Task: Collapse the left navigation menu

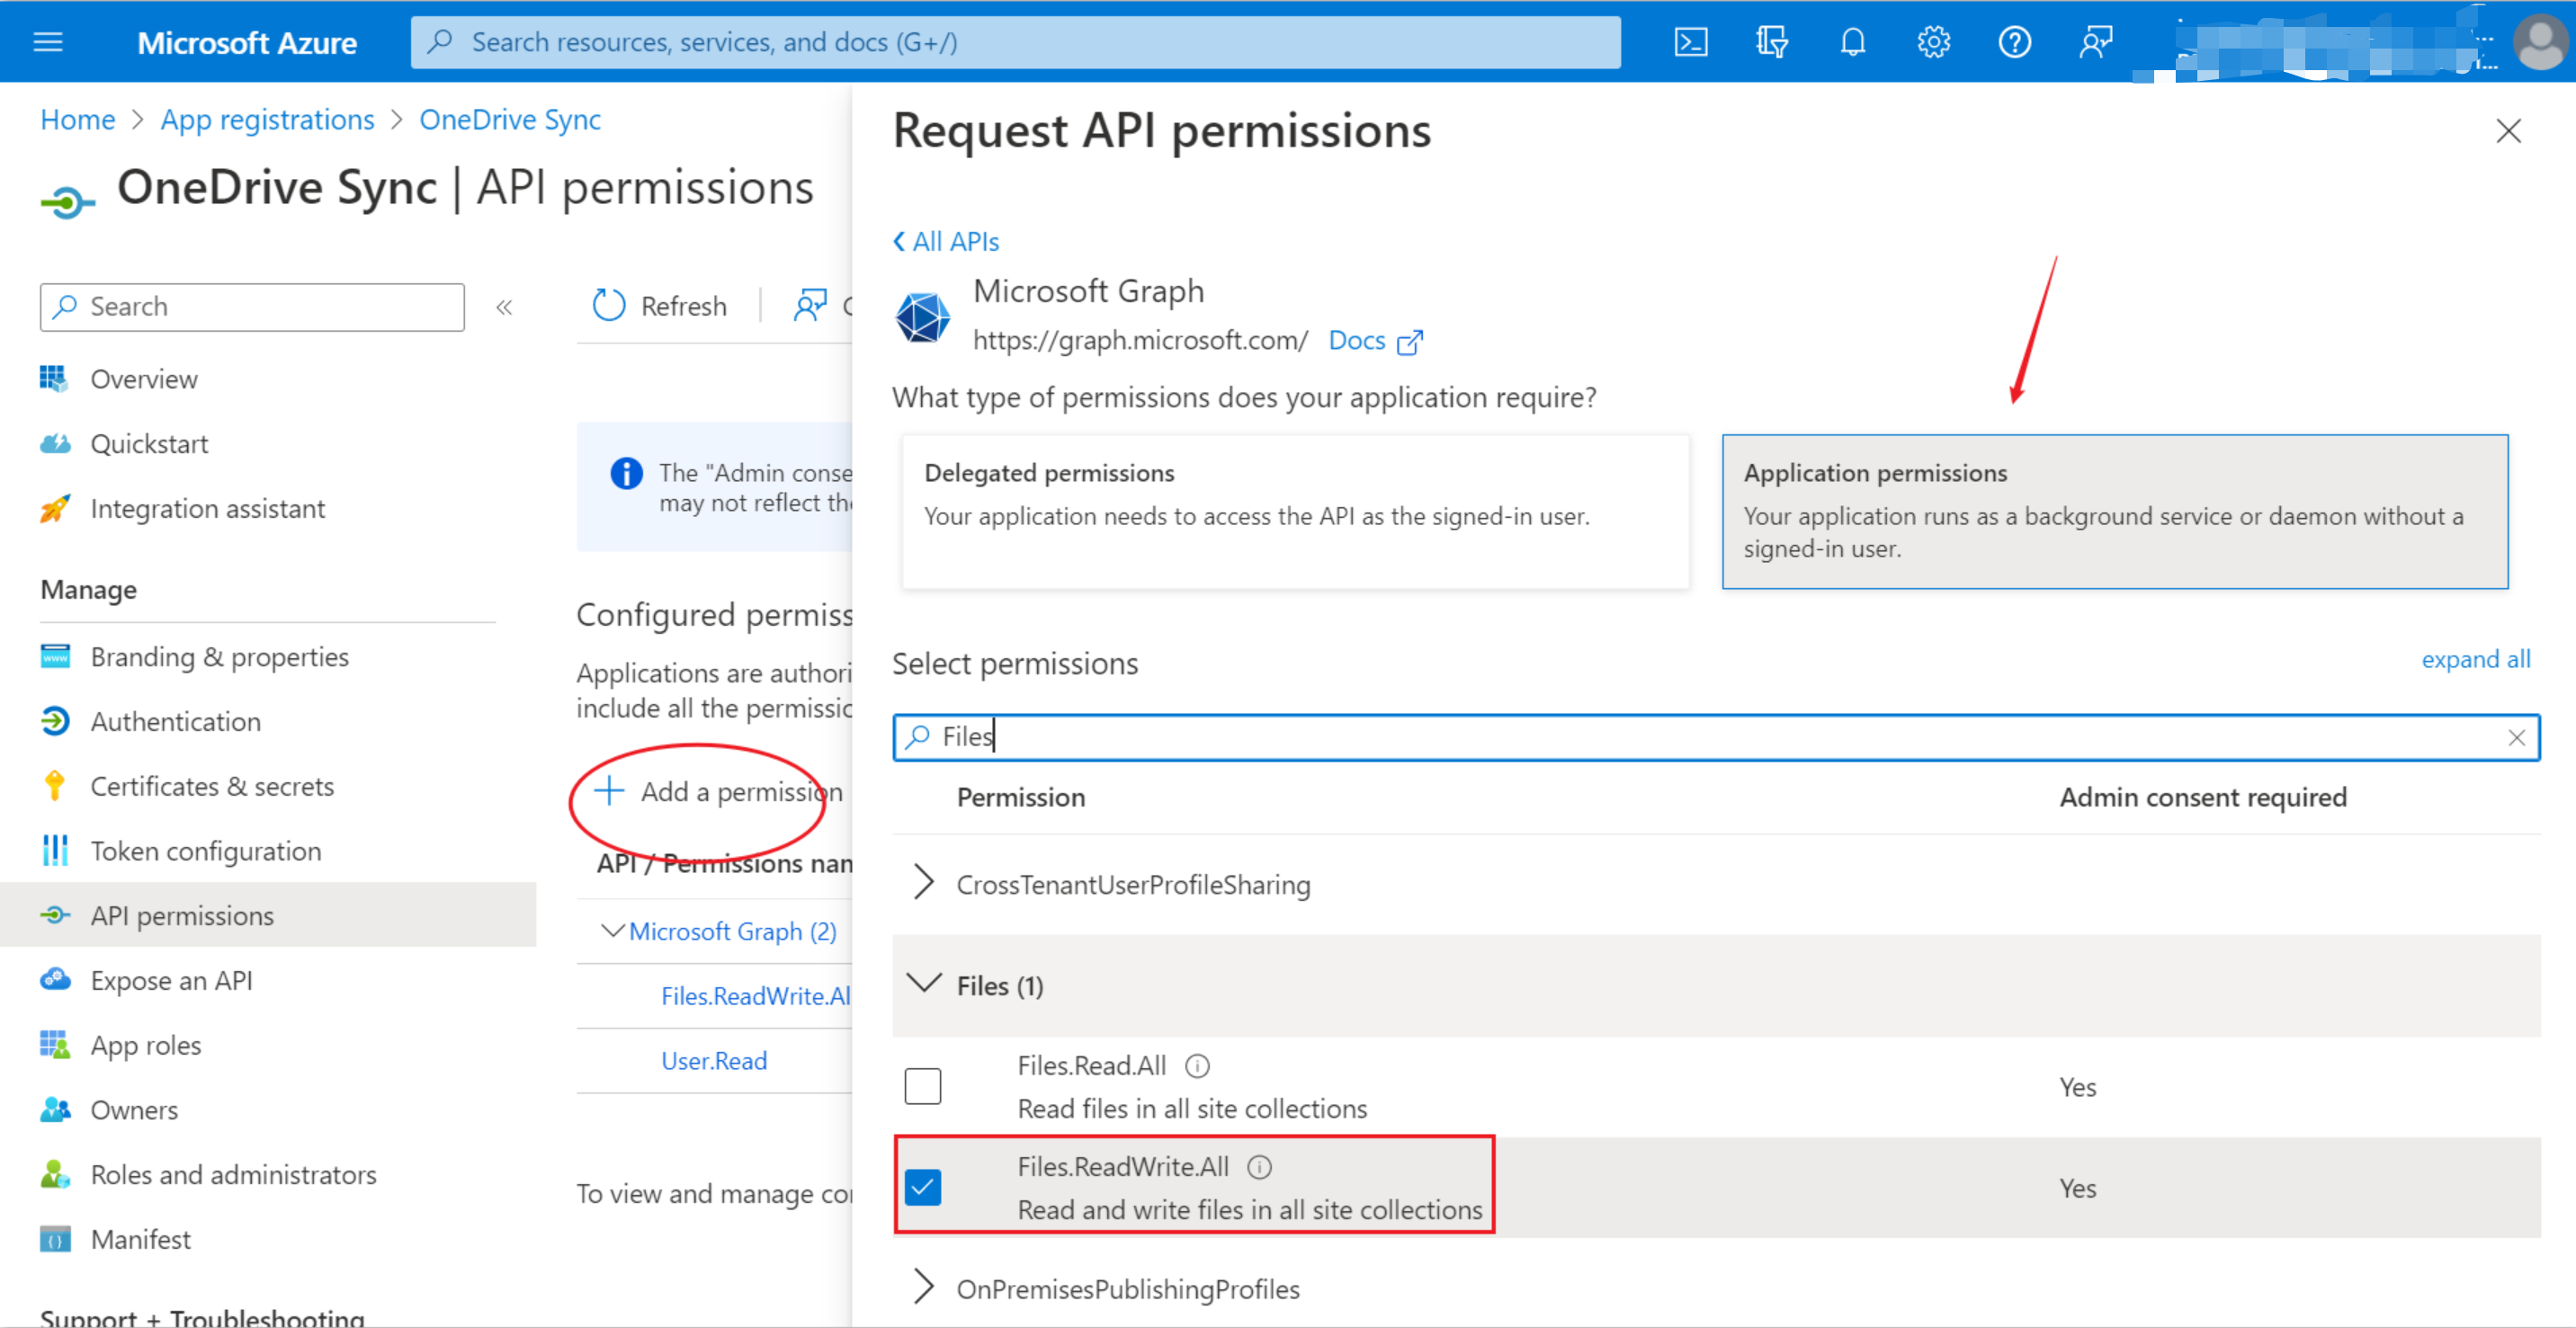Action: pyautogui.click(x=504, y=307)
